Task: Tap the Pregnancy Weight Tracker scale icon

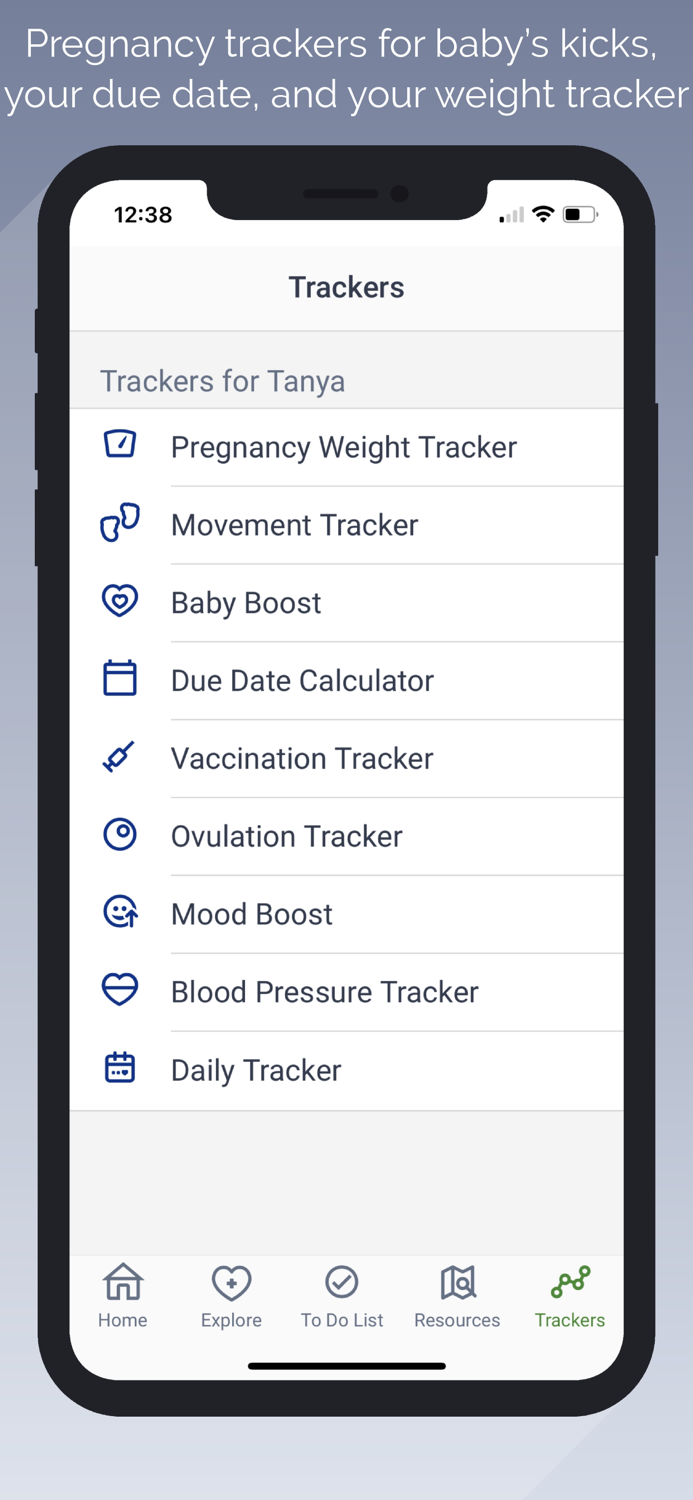Action: tap(120, 444)
